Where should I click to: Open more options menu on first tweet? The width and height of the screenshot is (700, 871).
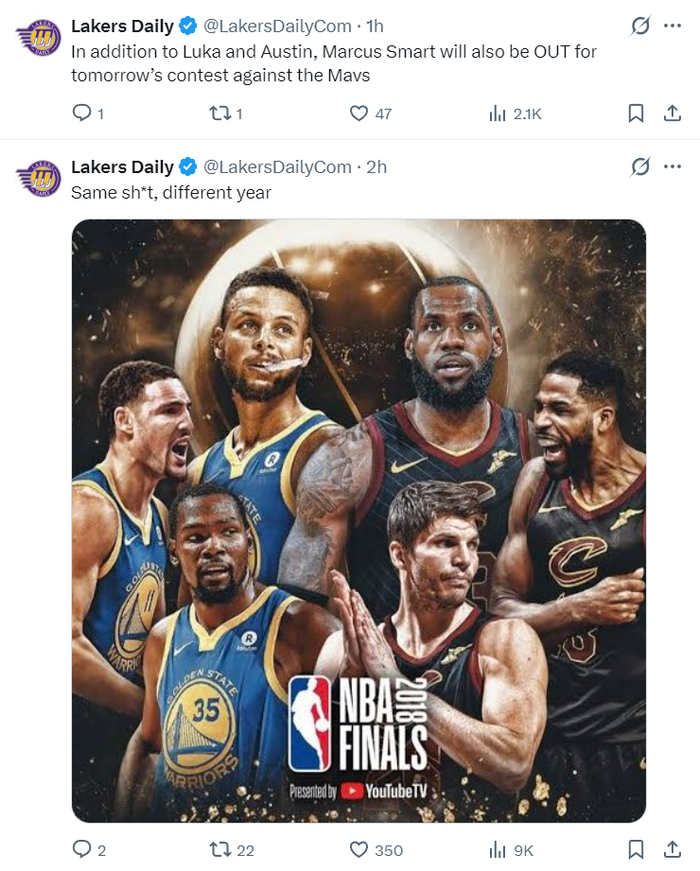pos(672,26)
